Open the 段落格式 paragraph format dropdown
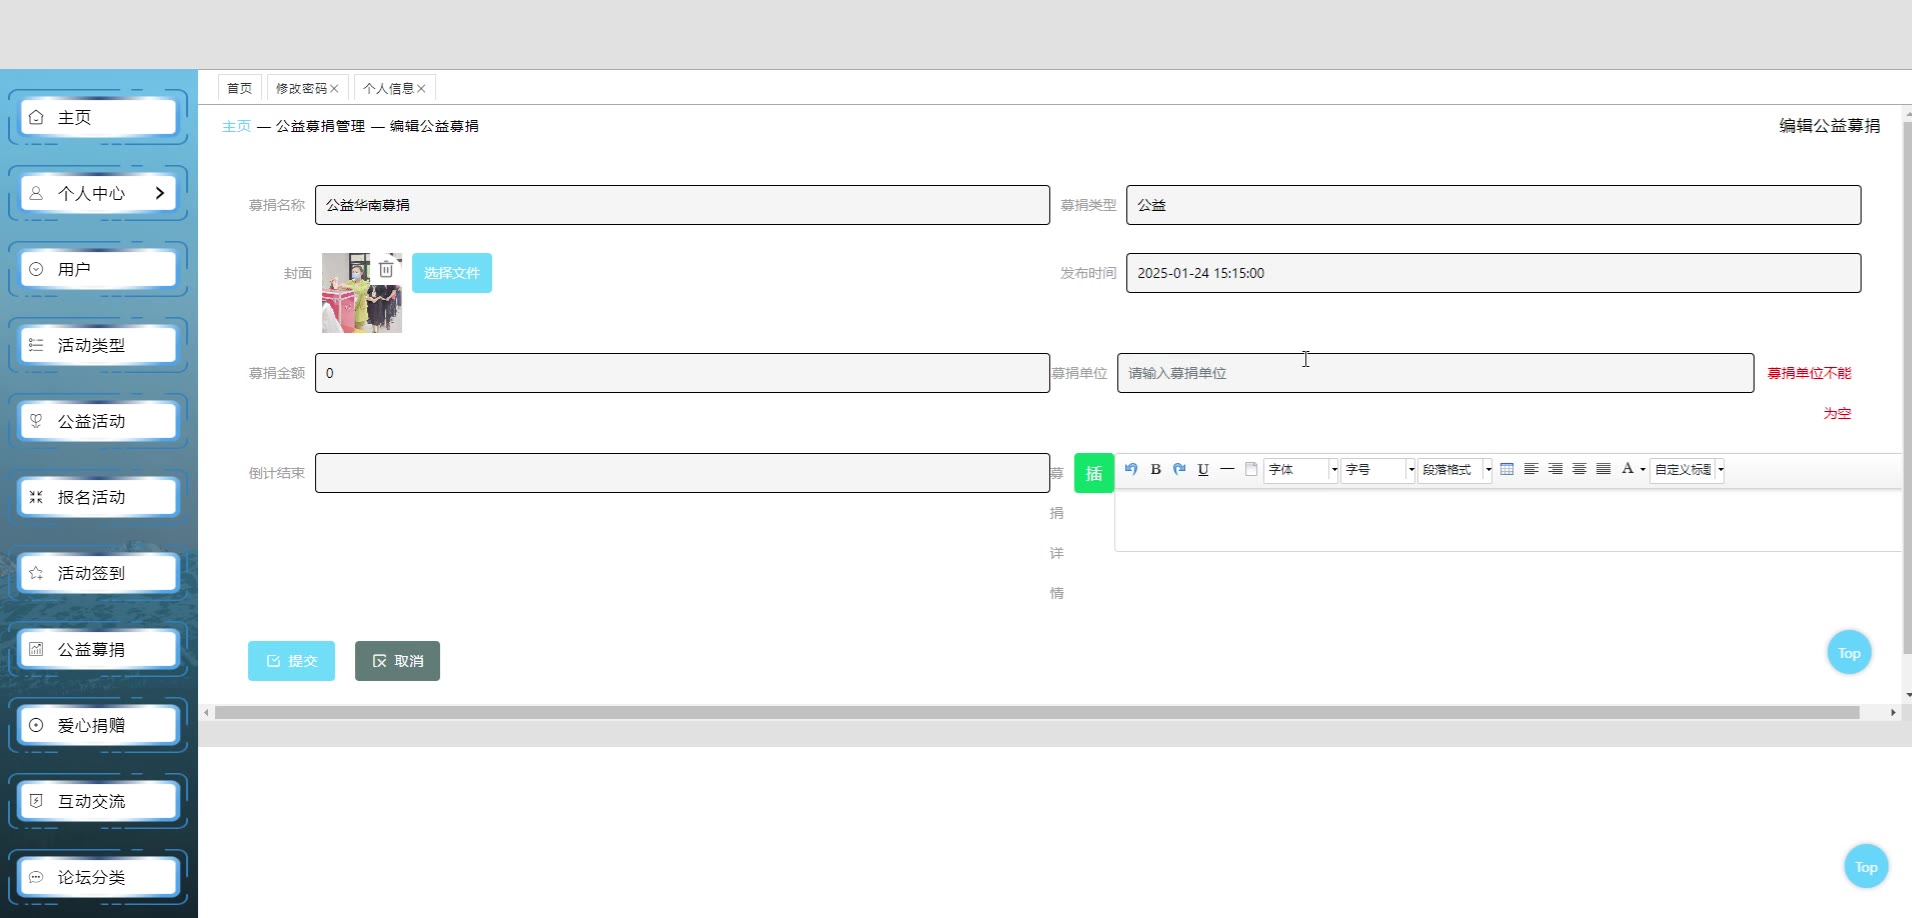This screenshot has width=1912, height=918. point(1455,470)
